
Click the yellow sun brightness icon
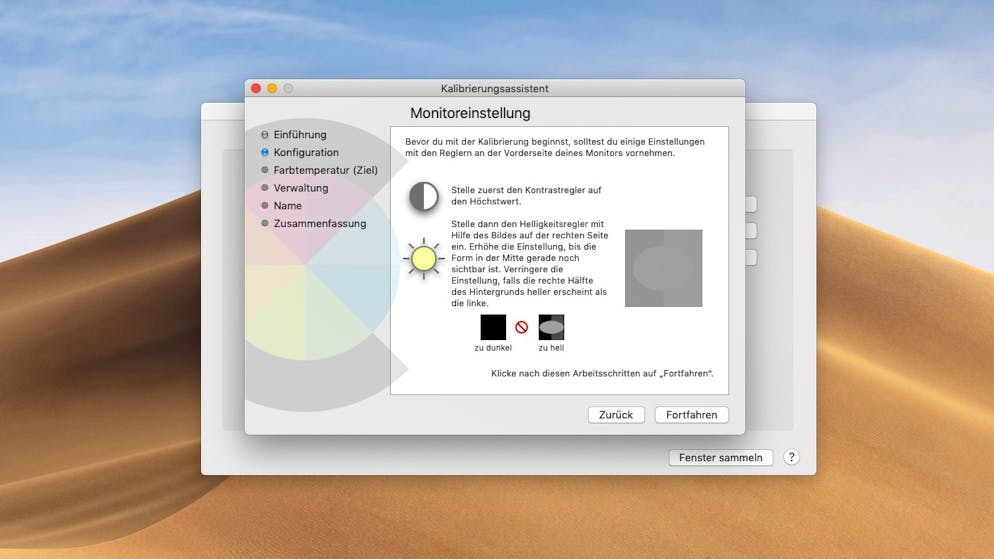(x=423, y=259)
